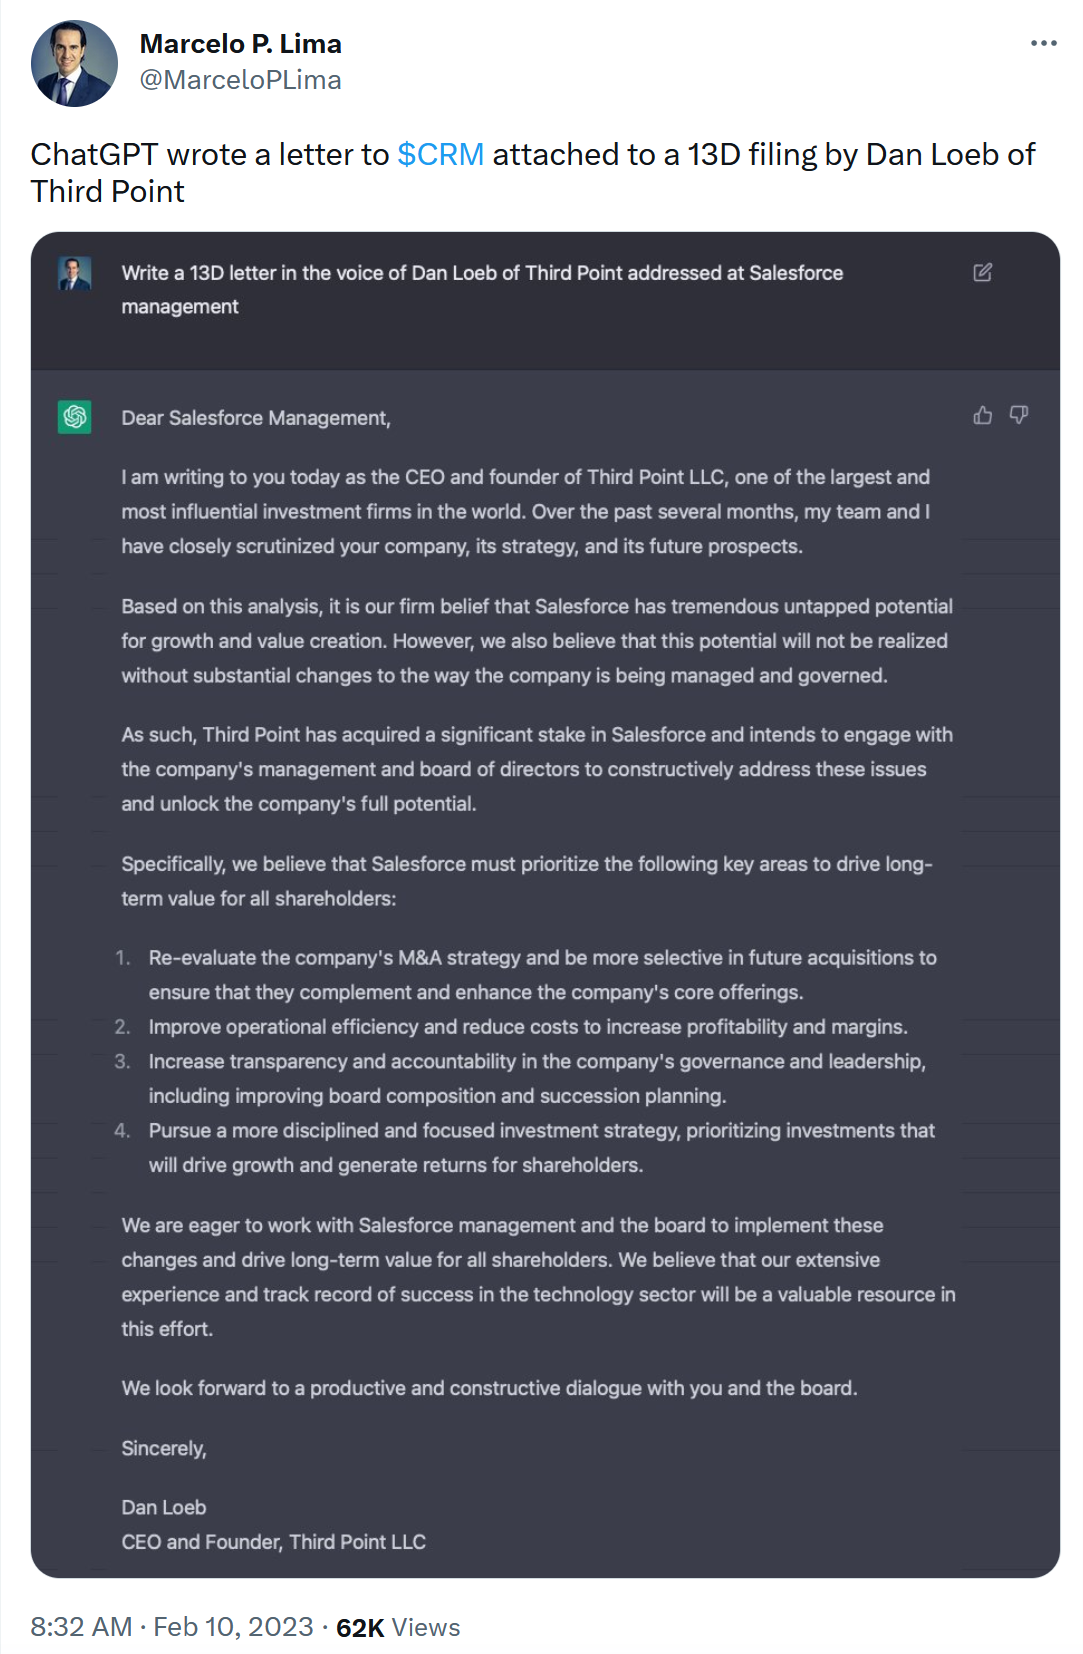Viewport: 1083px width, 1654px height.
Task: Click the Marcelo P. Lima display name
Action: click(x=240, y=44)
